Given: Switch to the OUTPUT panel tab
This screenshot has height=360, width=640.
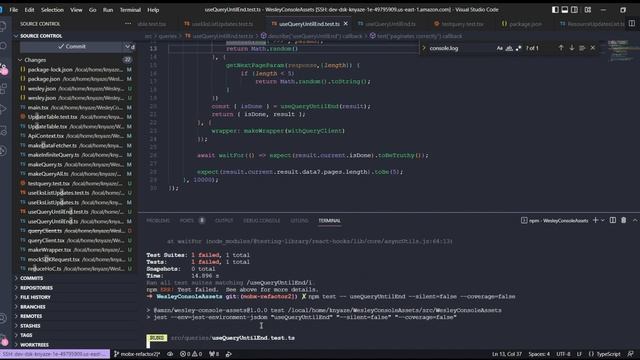Looking at the screenshot, I should (x=224, y=221).
